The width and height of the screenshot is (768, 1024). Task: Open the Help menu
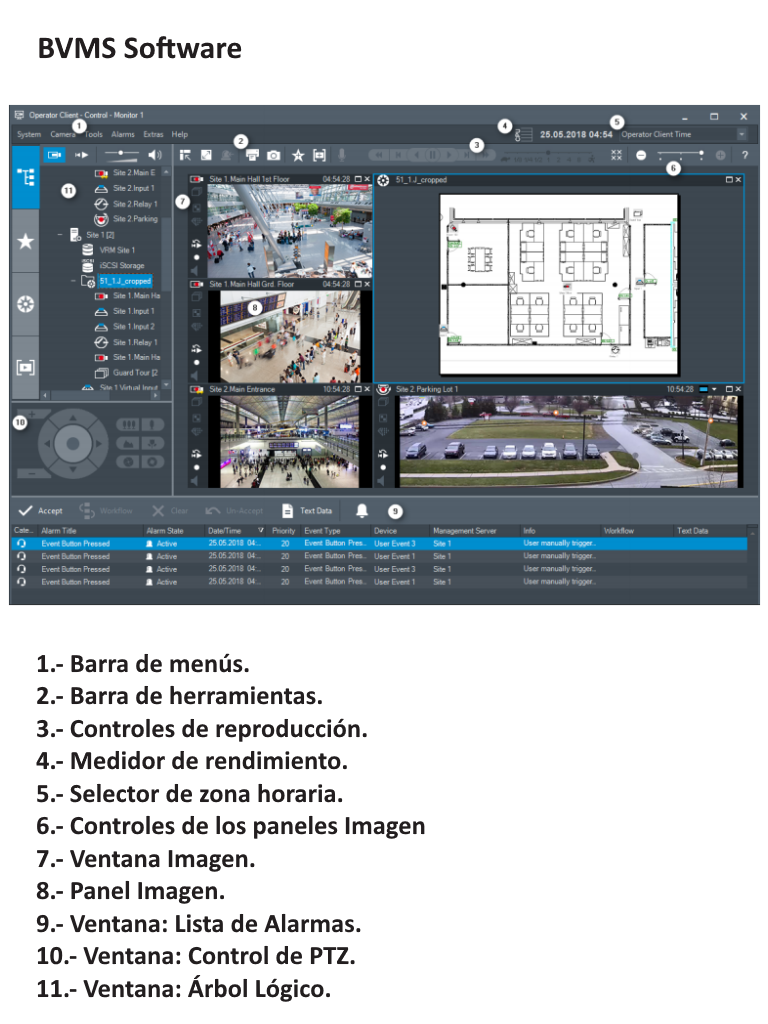(x=180, y=134)
